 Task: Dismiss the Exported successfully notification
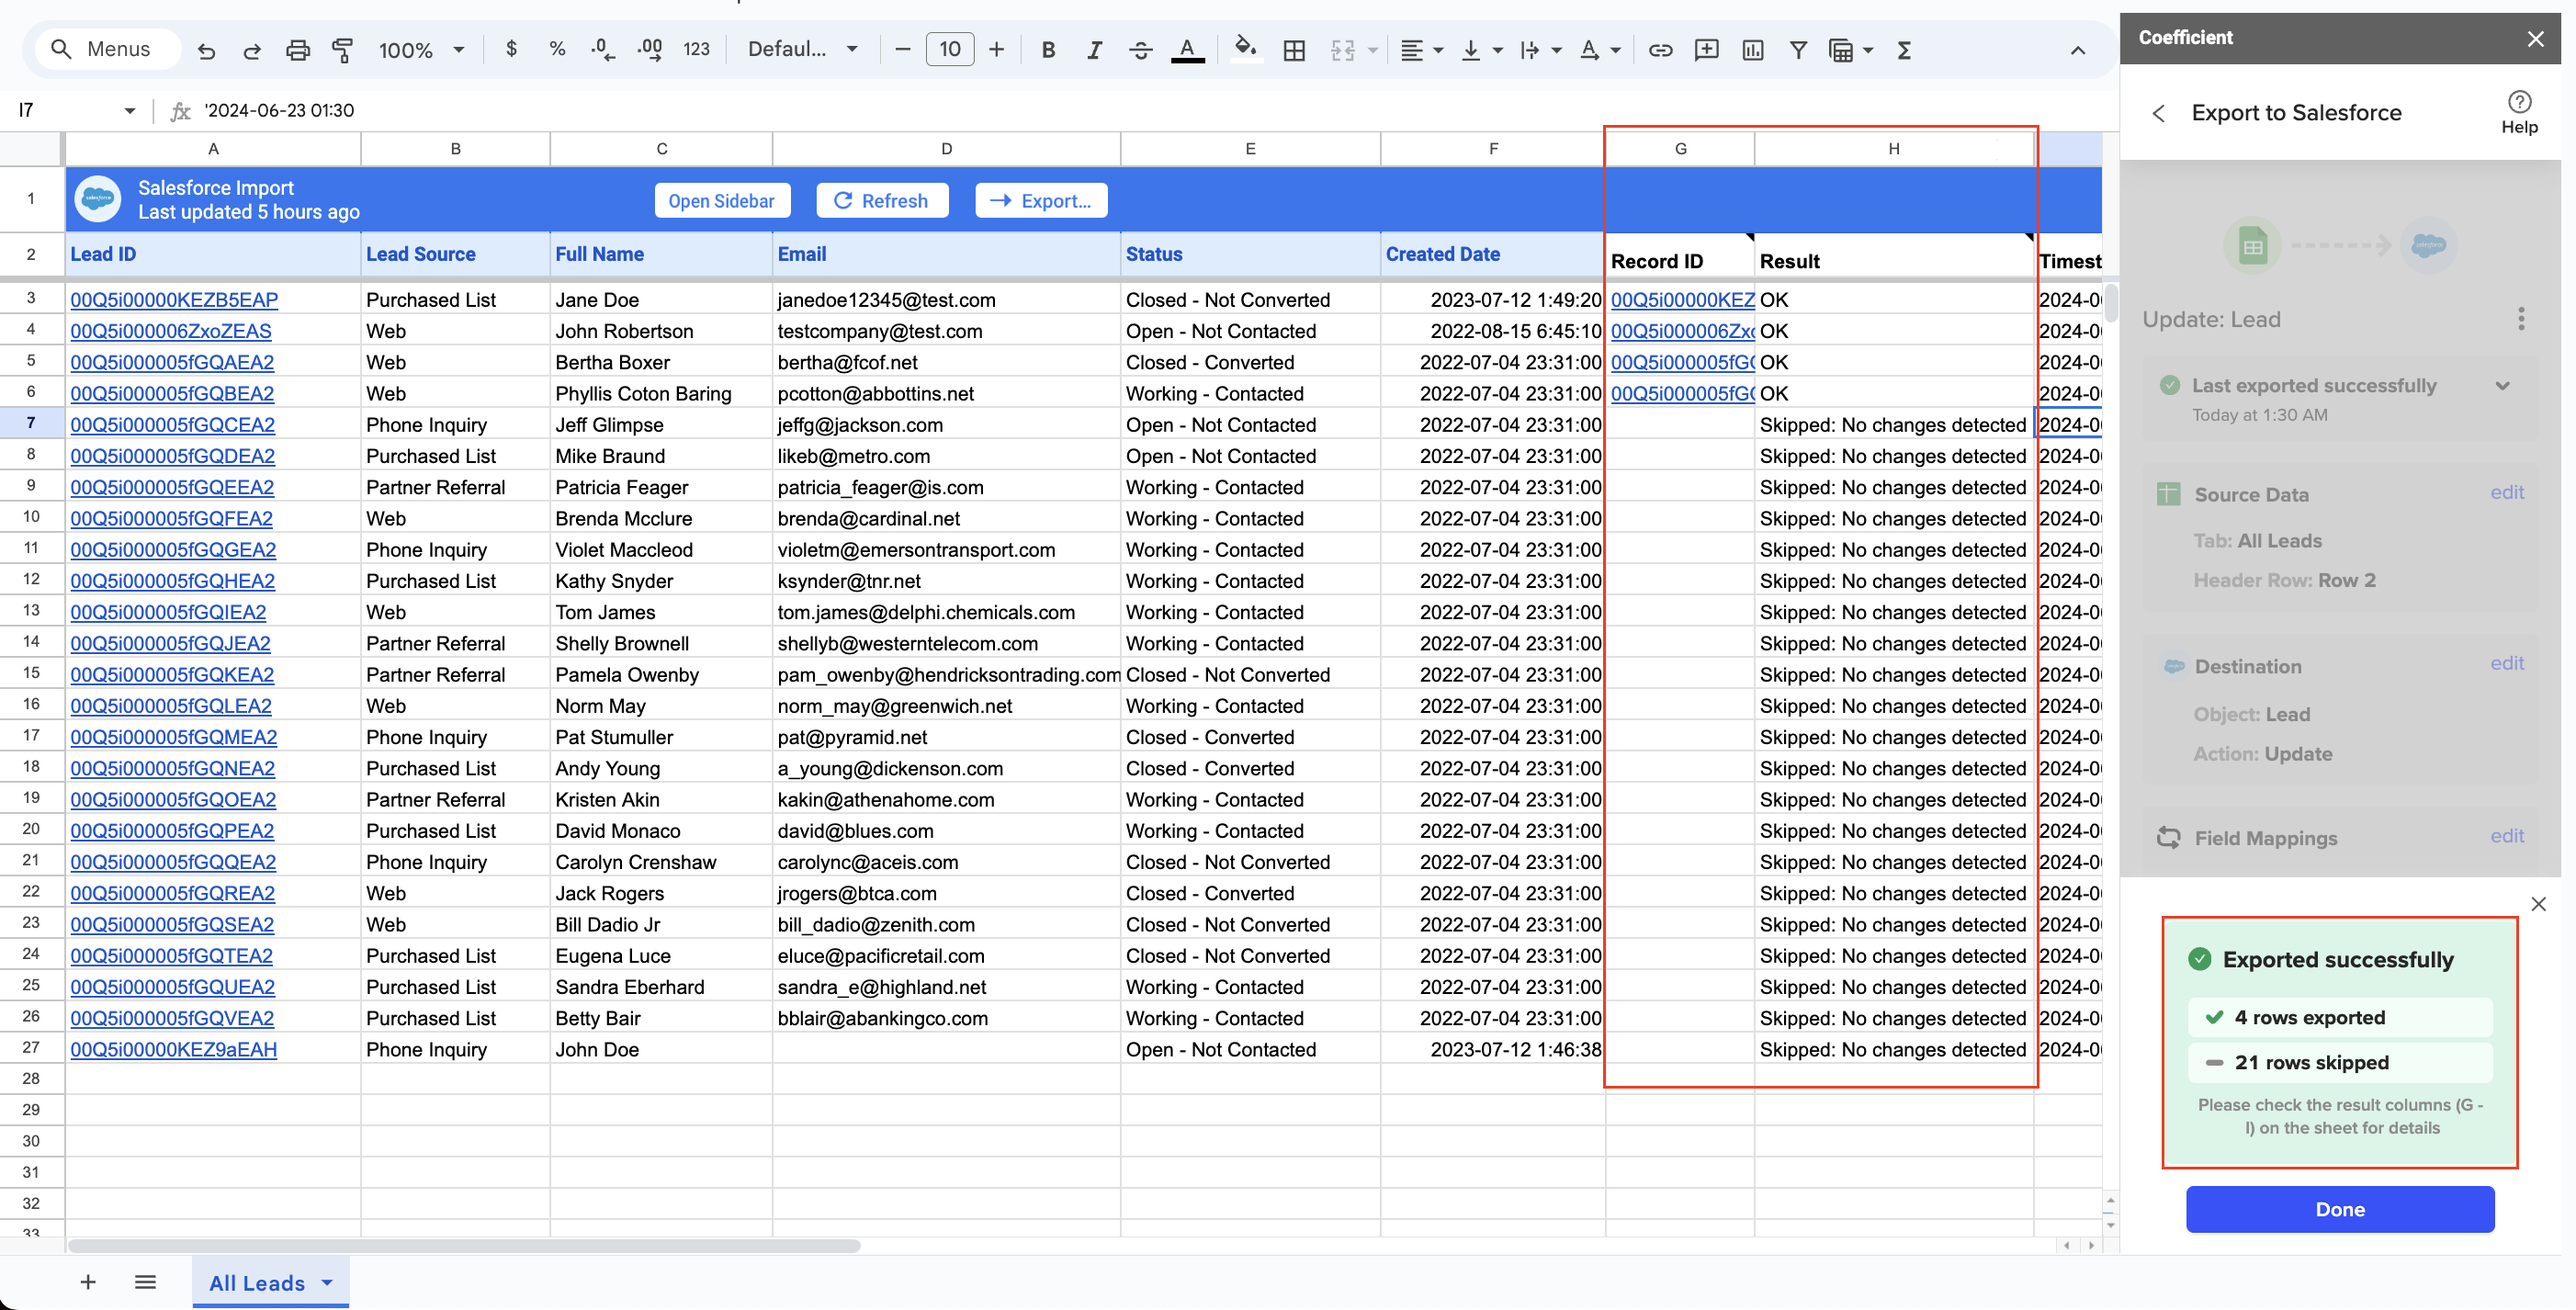(x=2537, y=904)
